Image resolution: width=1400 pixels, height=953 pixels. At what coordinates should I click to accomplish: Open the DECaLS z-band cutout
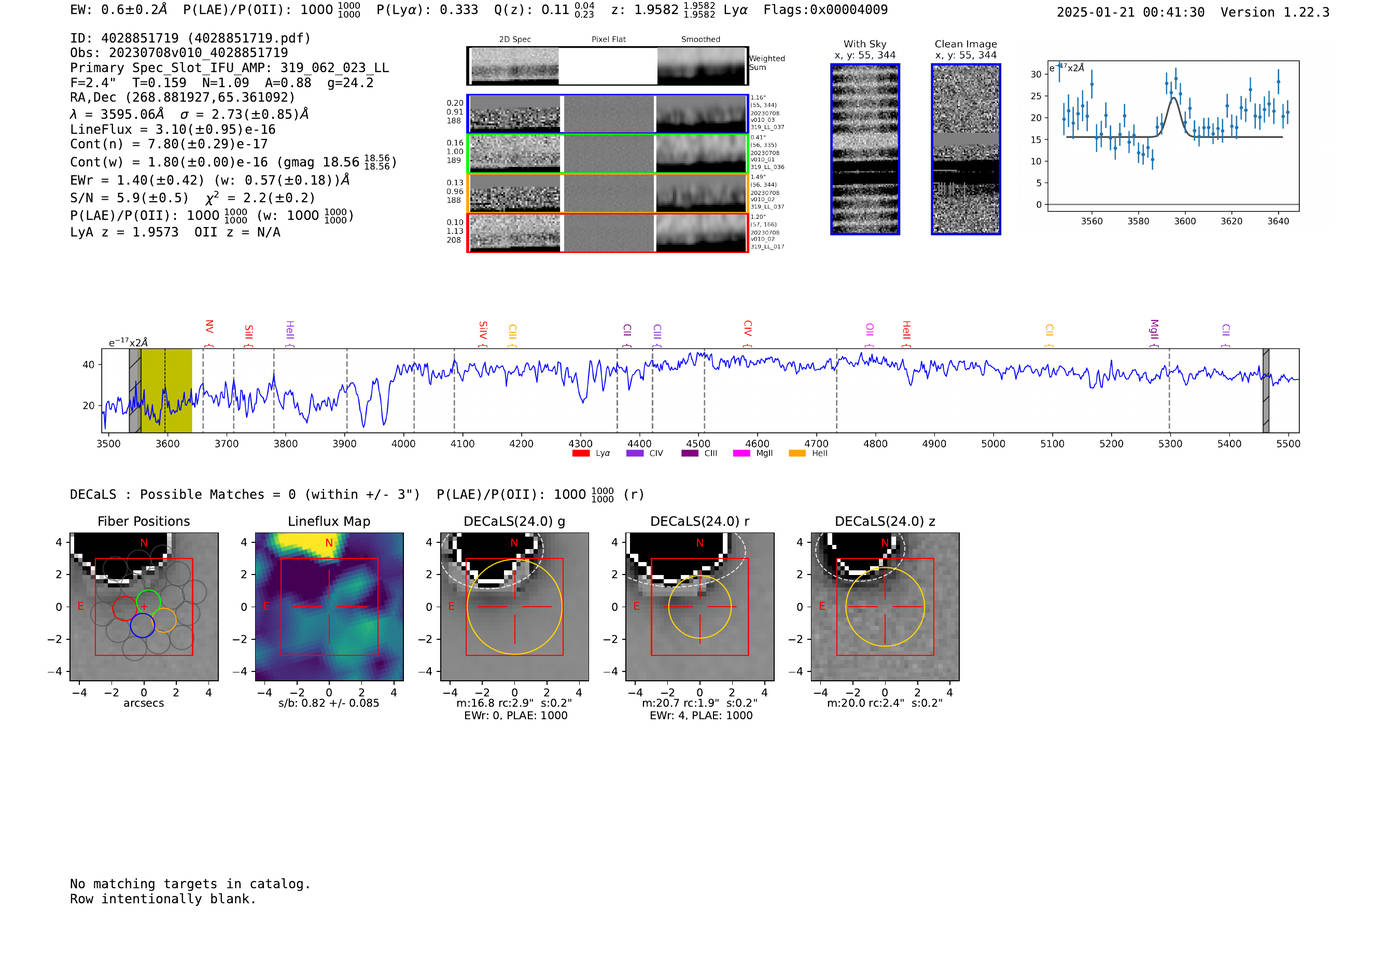coord(885,607)
